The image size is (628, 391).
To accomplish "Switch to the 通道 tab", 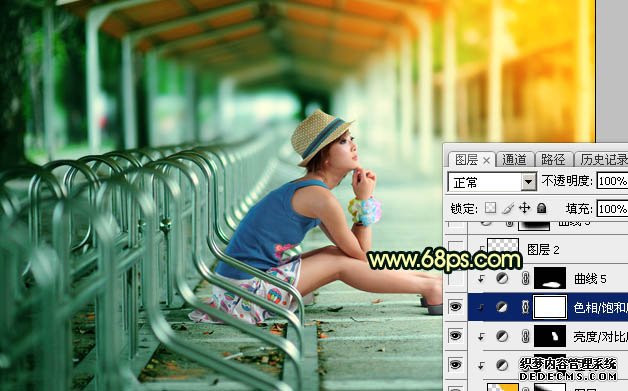I will [x=514, y=159].
